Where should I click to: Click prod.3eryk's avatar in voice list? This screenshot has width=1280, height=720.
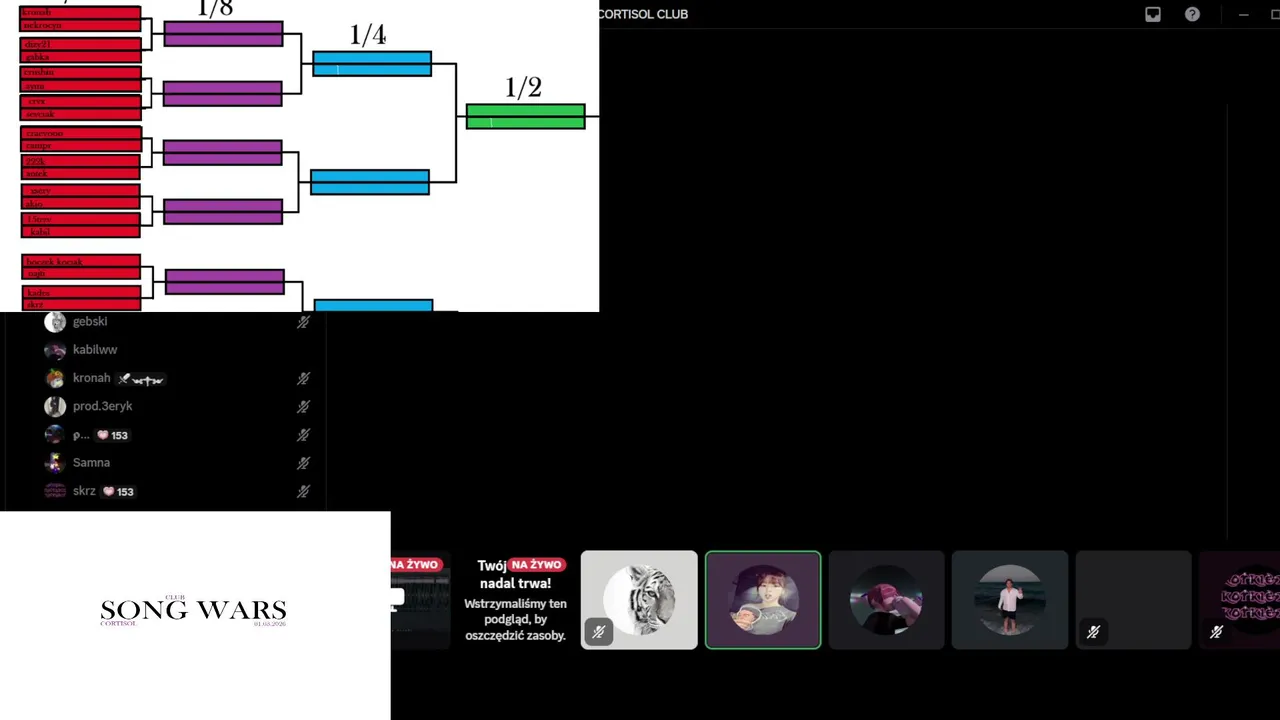click(x=55, y=406)
